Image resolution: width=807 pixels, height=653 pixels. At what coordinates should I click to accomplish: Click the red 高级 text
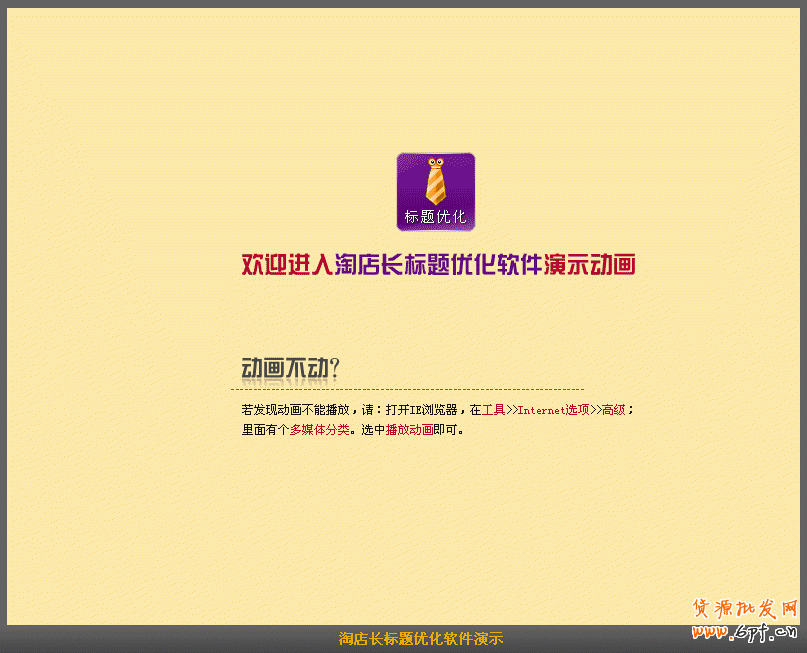[614, 410]
